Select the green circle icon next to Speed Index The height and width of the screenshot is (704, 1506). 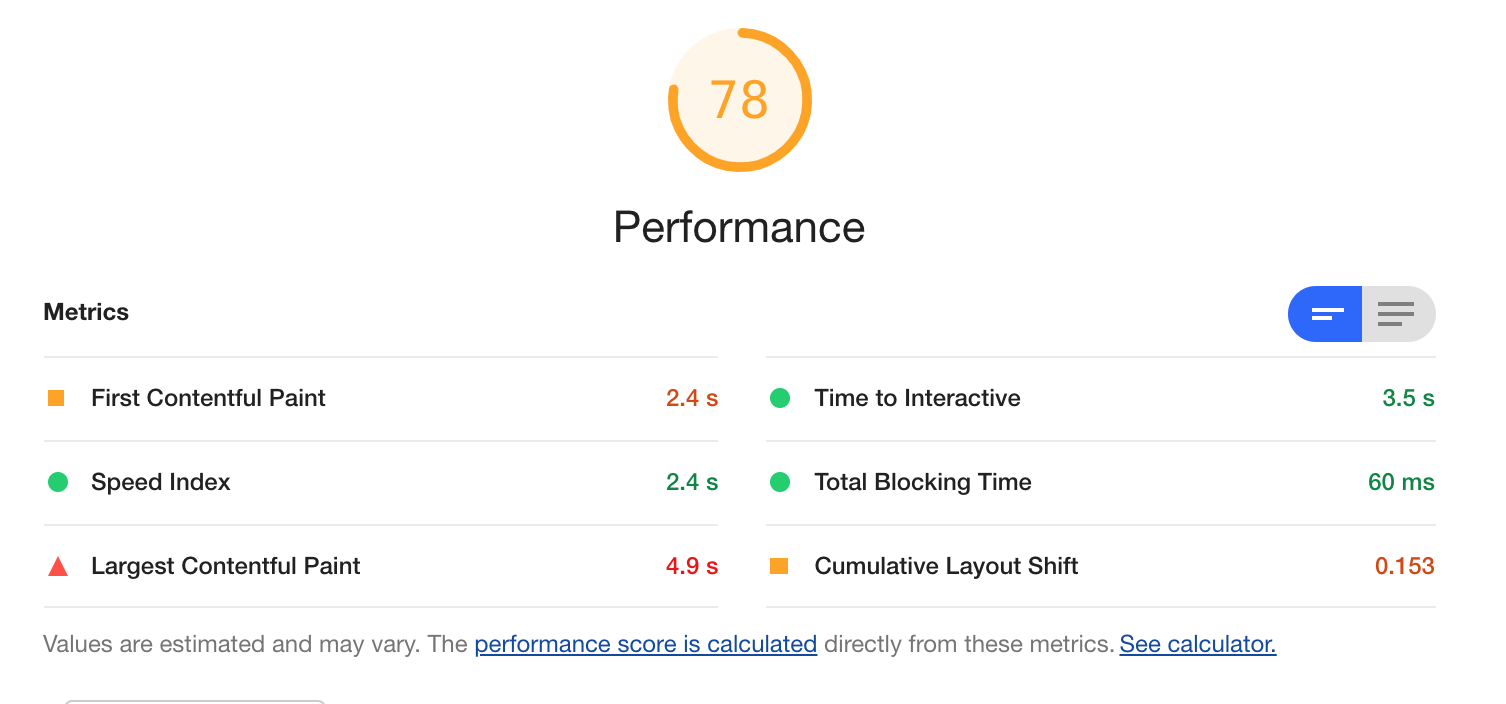click(58, 481)
